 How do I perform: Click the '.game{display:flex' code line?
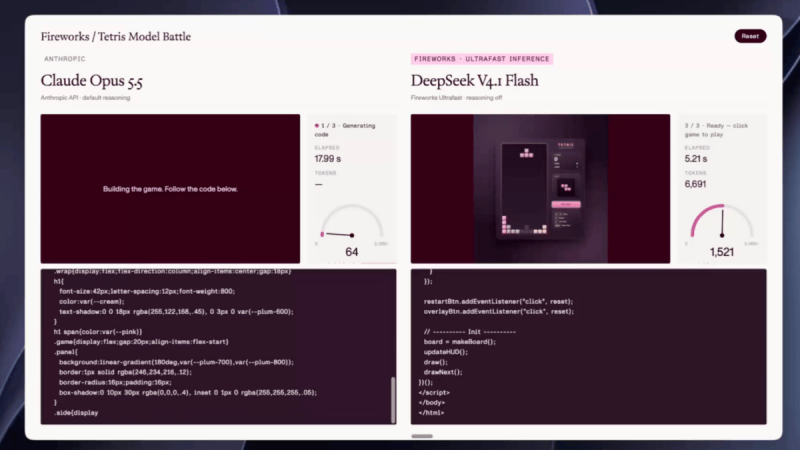(141, 342)
